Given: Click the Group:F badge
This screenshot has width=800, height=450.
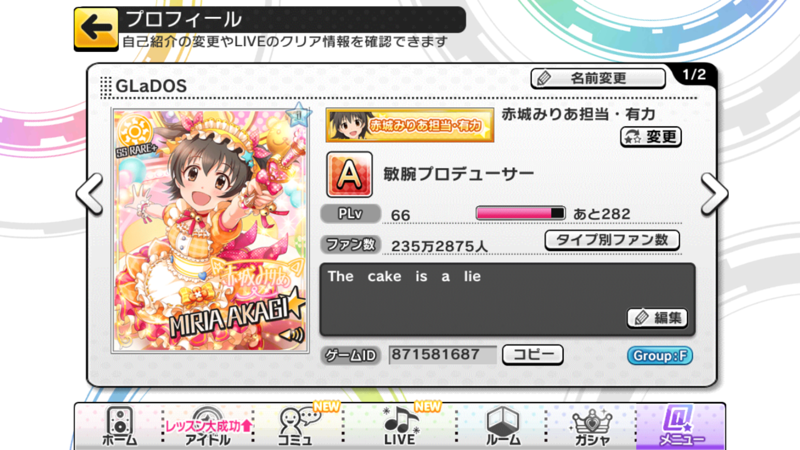Looking at the screenshot, I should 660,356.
